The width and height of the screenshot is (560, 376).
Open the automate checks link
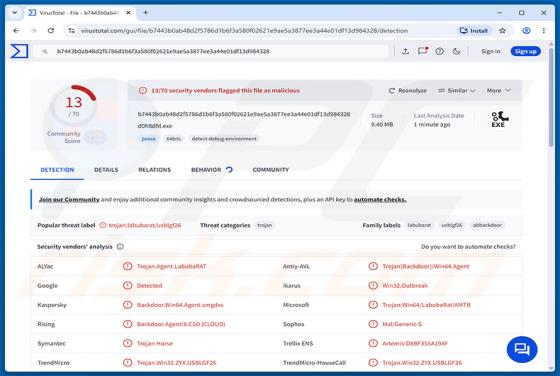(380, 200)
